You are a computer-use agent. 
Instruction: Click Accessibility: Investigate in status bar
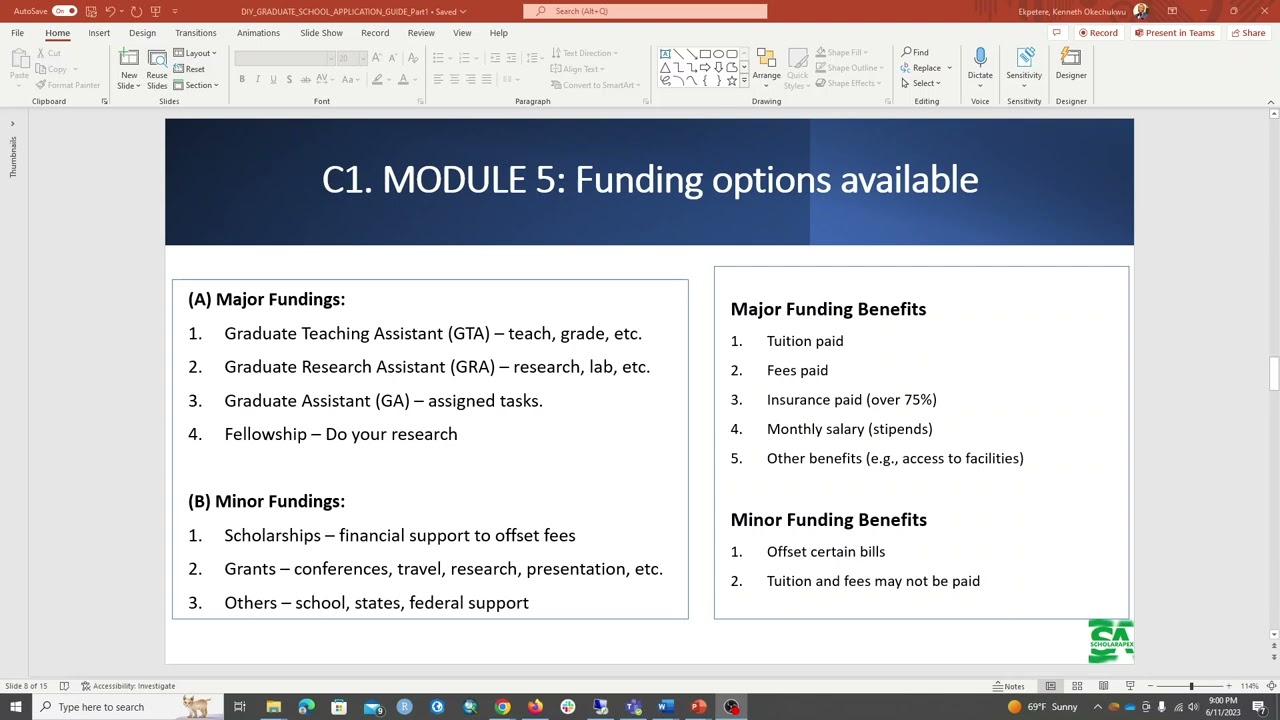pos(128,686)
